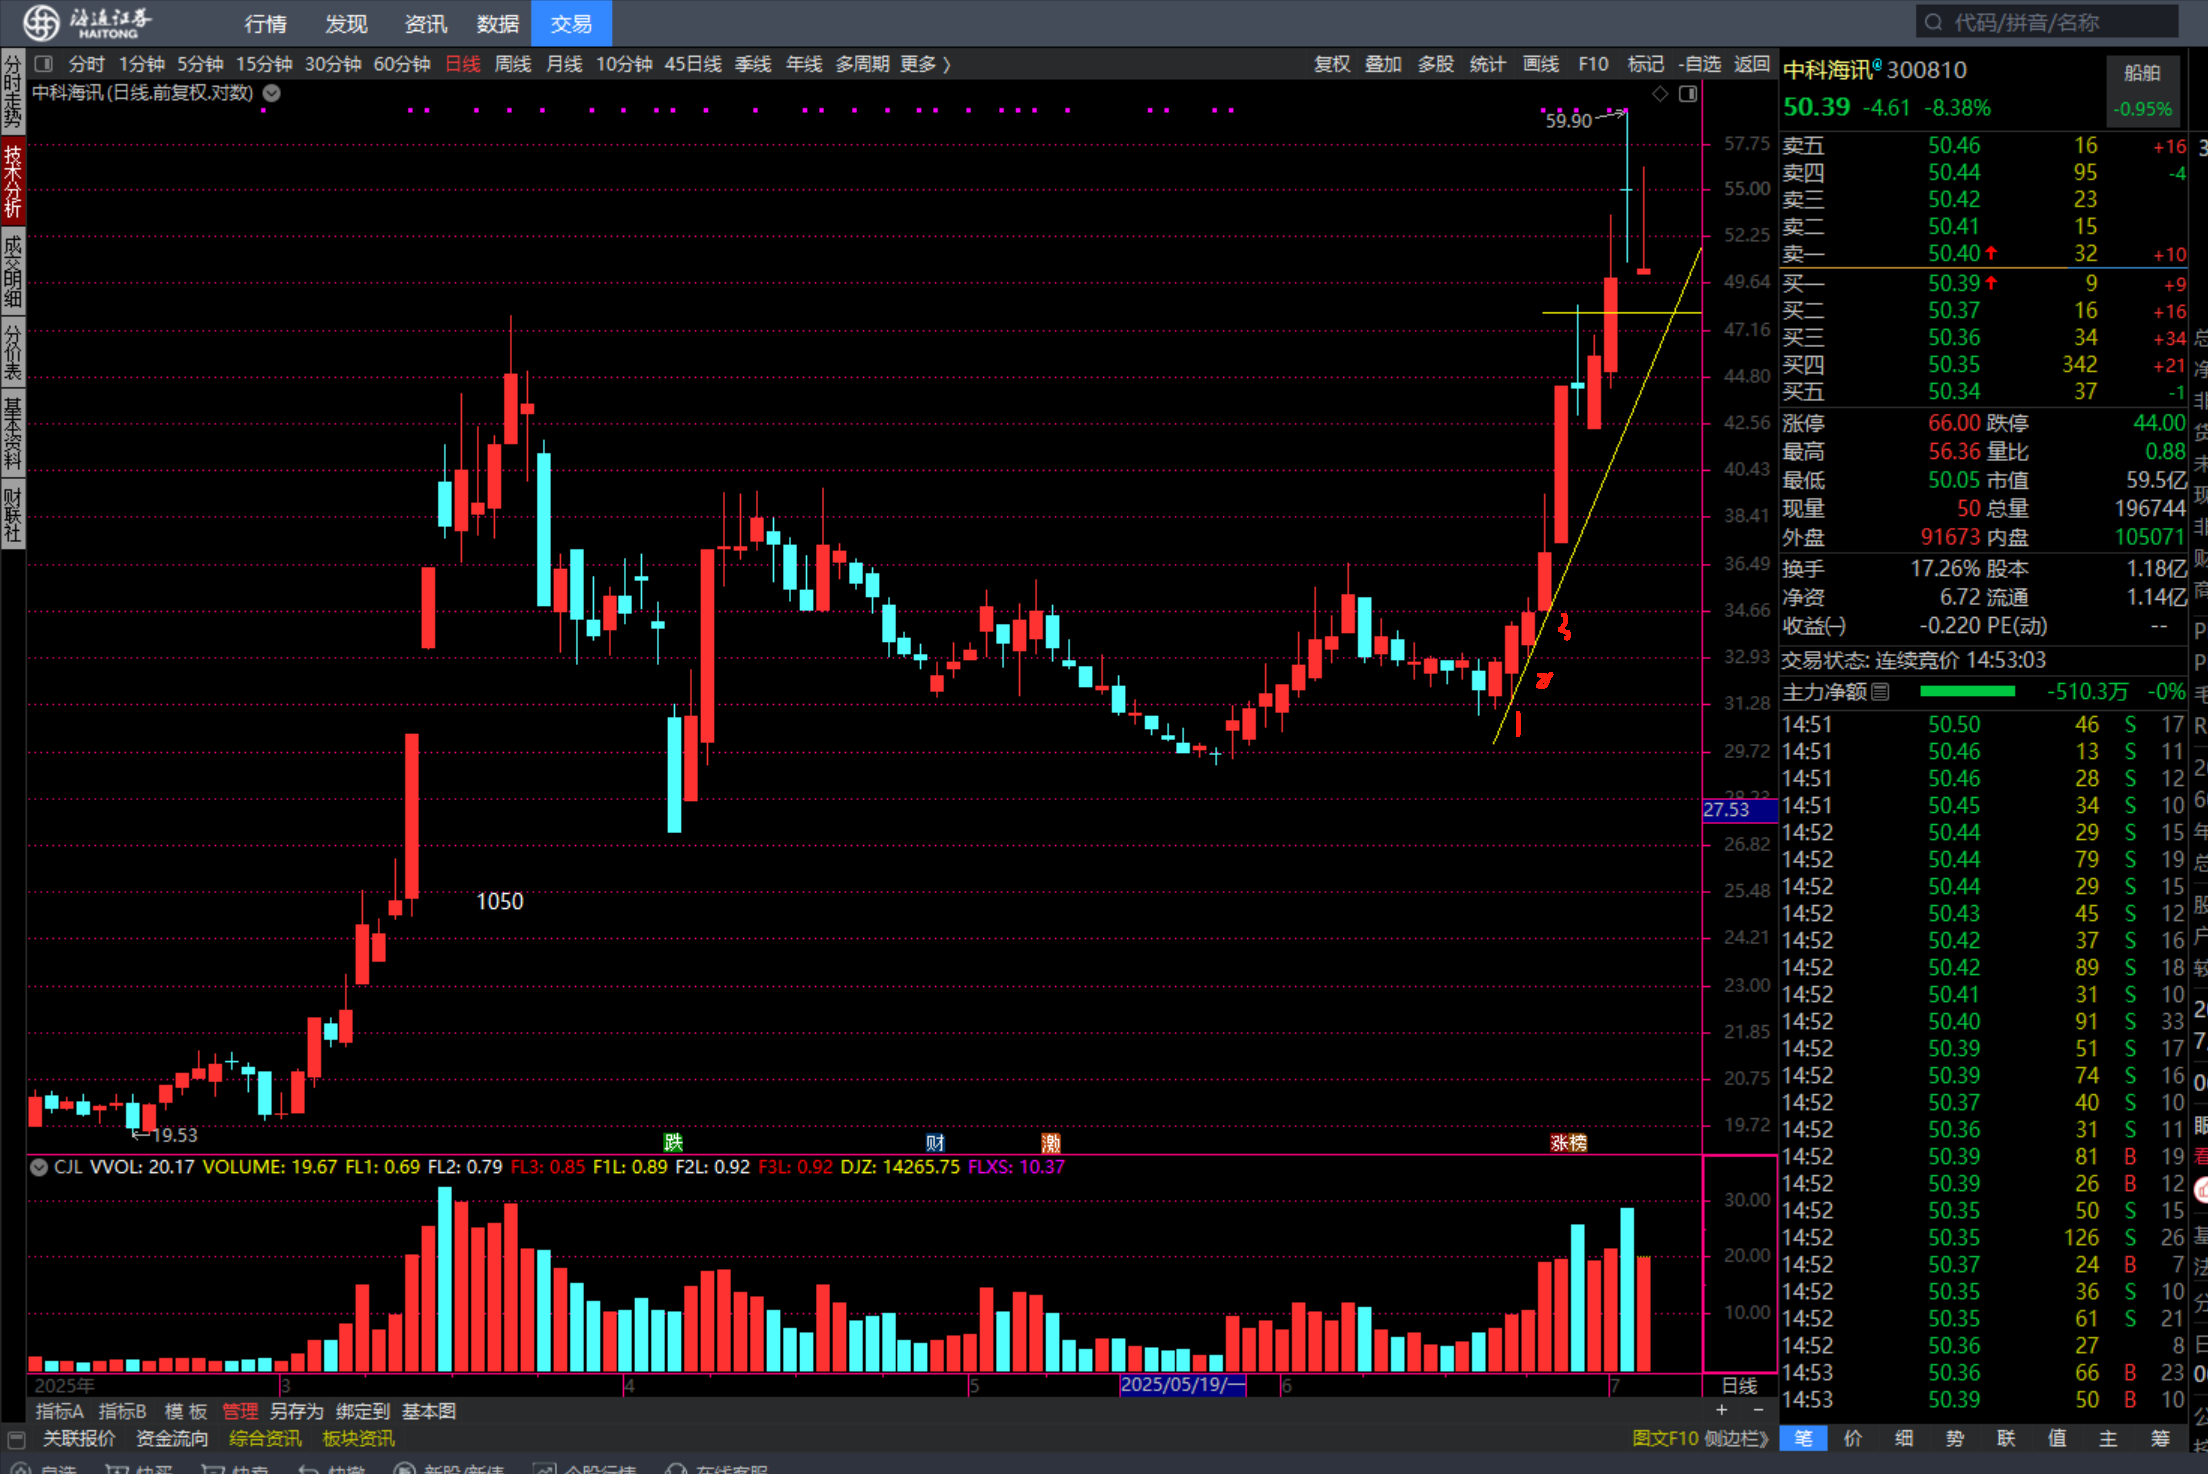Switch to 周线 weekly period
Image resolution: width=2208 pixels, height=1474 pixels.
513,64
